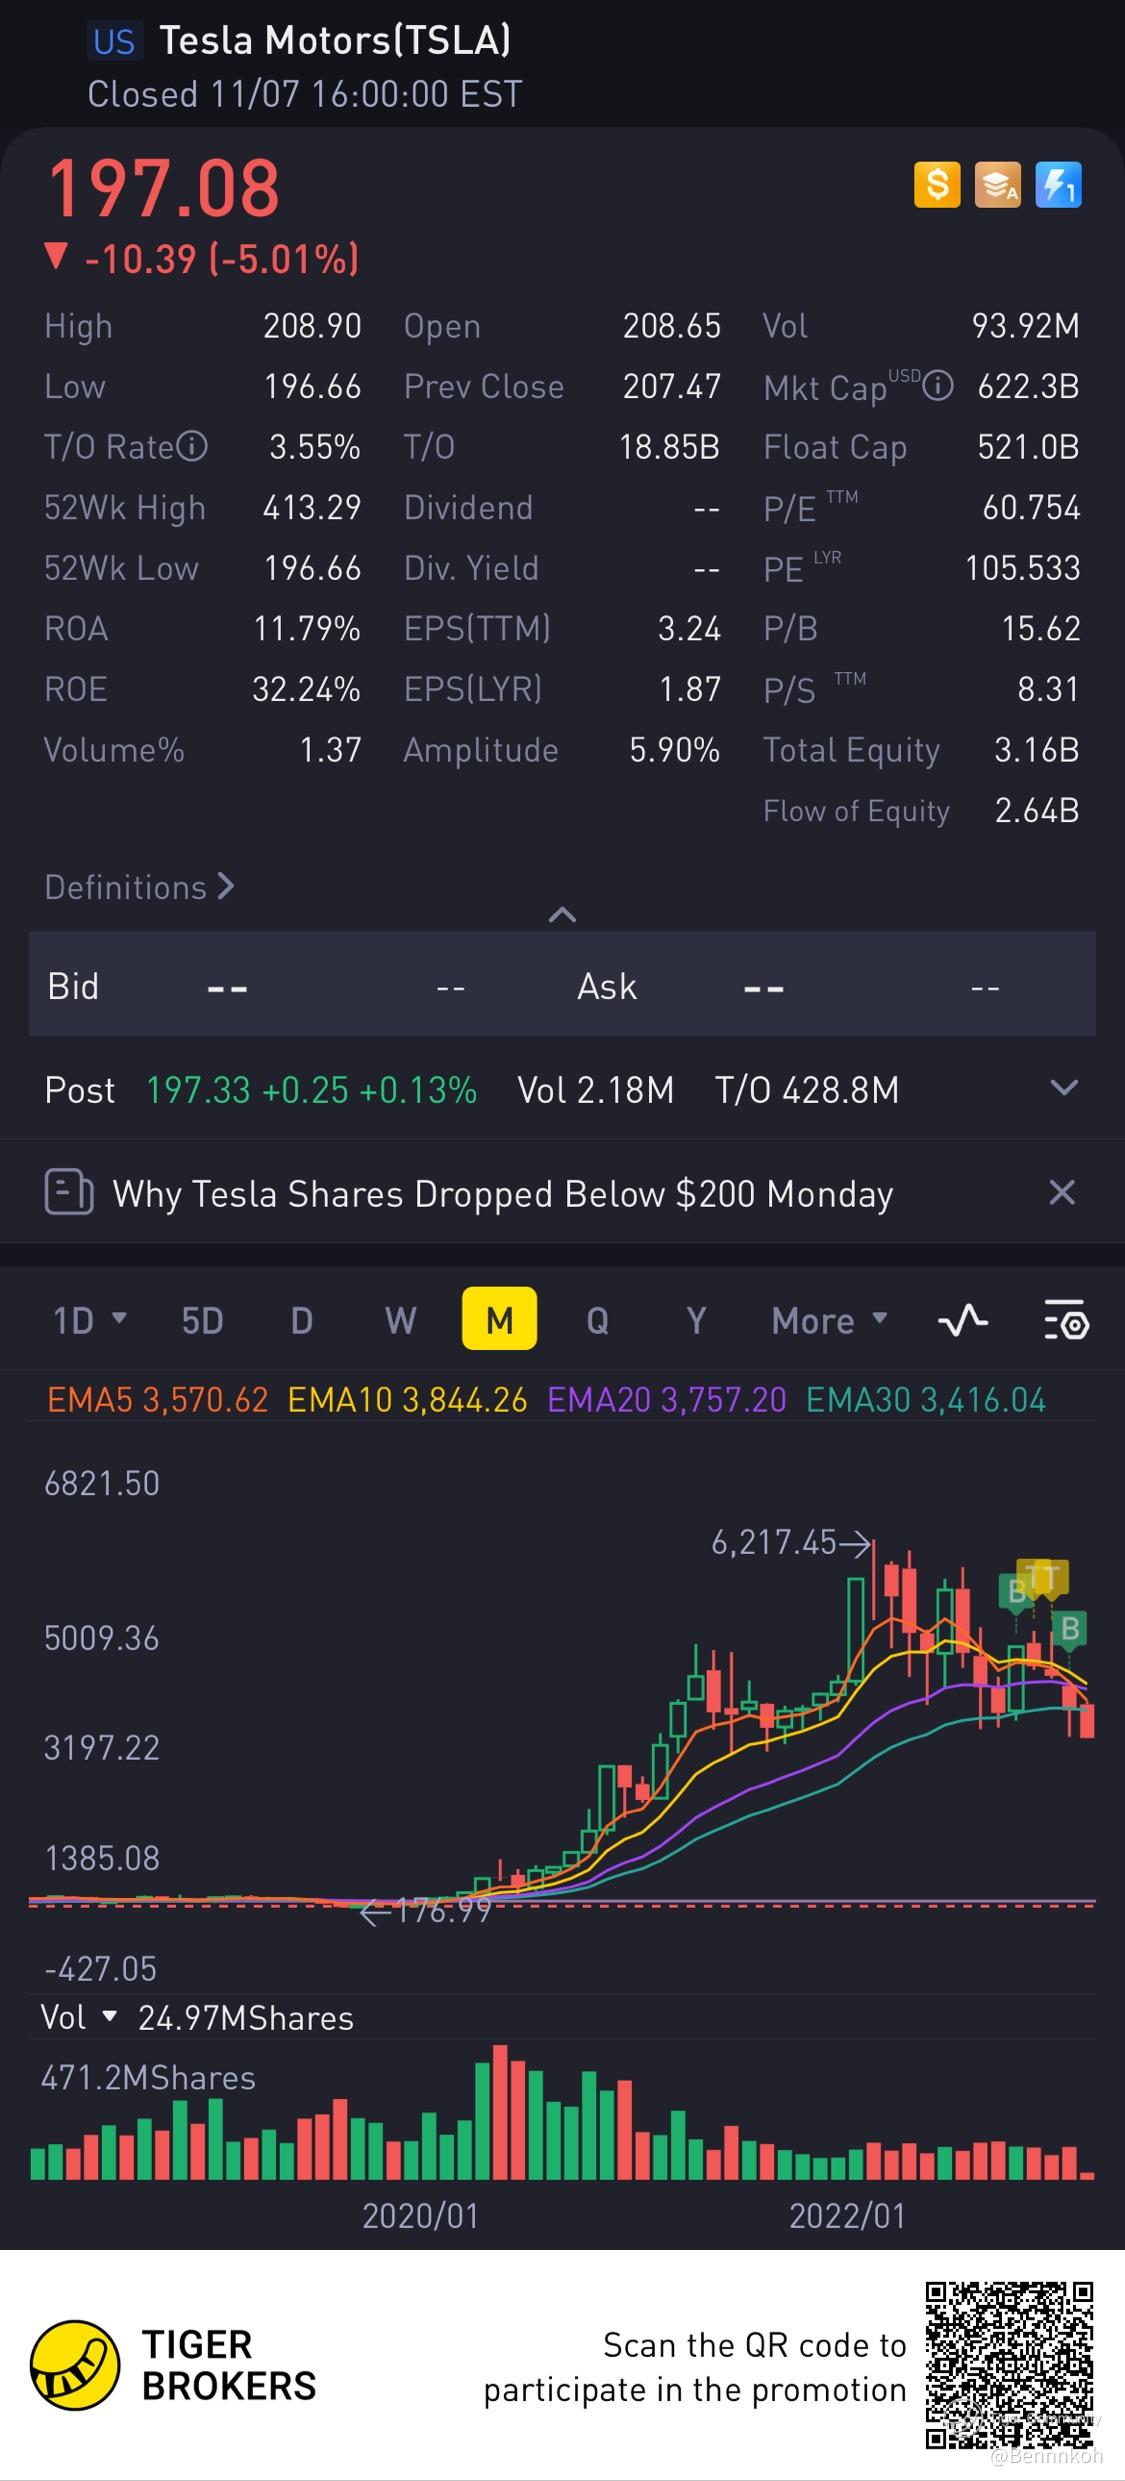
Task: Read Why Tesla Shares Dropped news headline
Action: click(x=502, y=1194)
